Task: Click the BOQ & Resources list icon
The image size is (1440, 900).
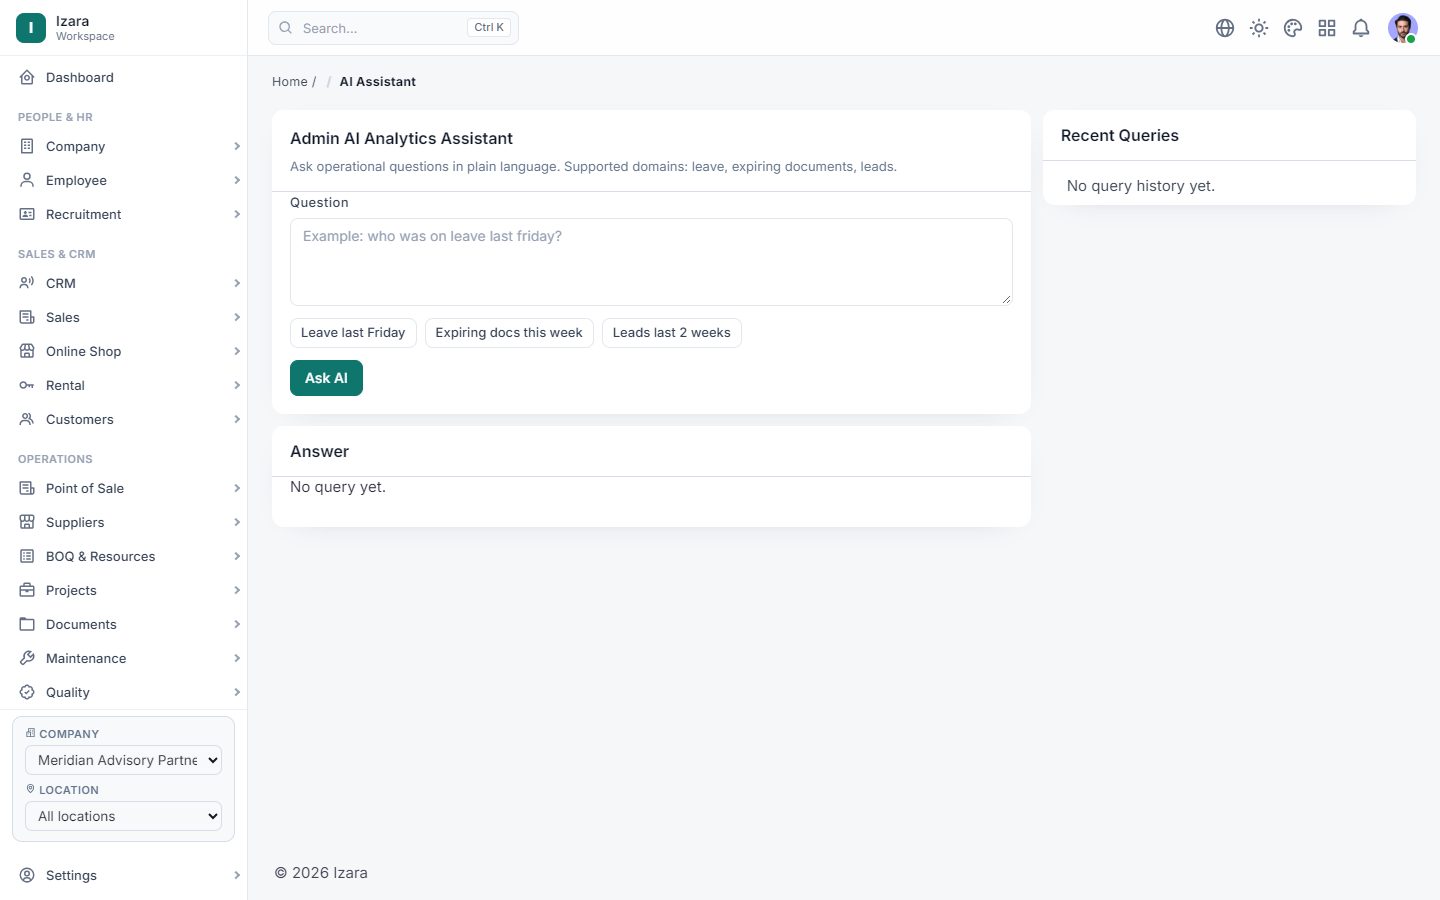Action: pyautogui.click(x=27, y=556)
